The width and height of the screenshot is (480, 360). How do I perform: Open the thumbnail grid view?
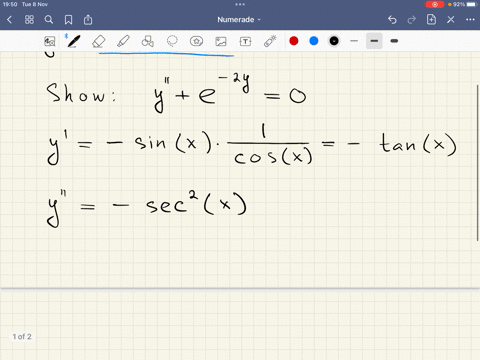click(29, 20)
